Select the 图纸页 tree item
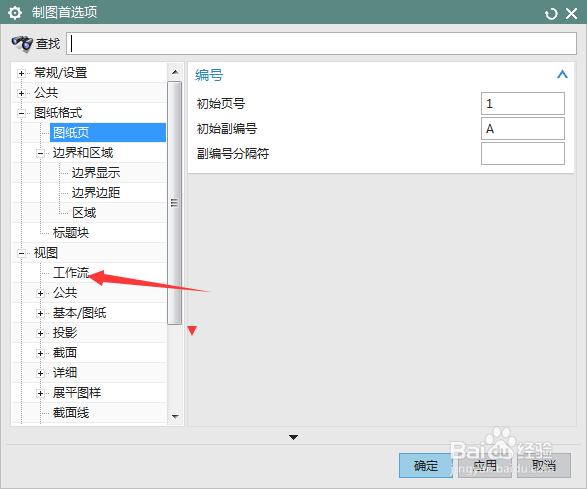 coord(108,133)
